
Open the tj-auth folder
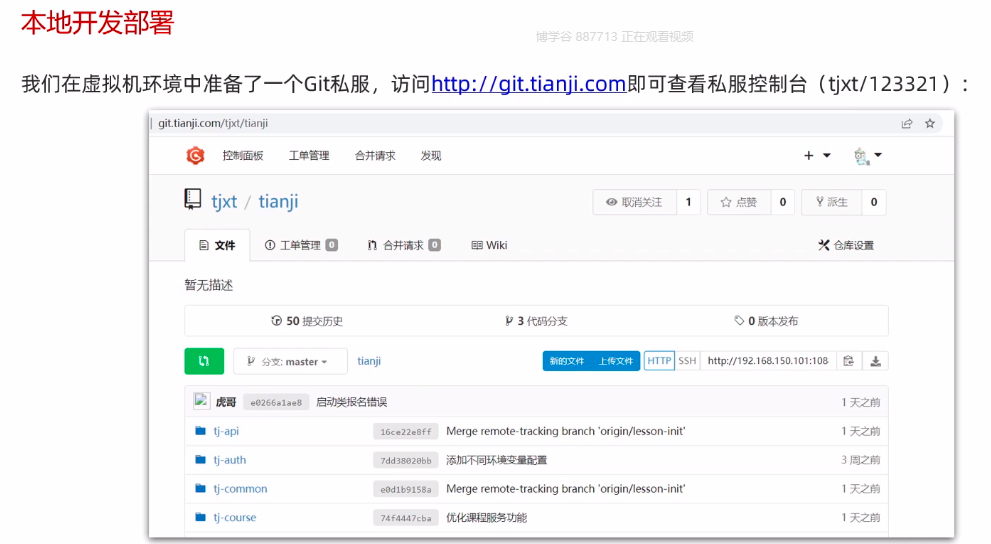[x=229, y=459]
